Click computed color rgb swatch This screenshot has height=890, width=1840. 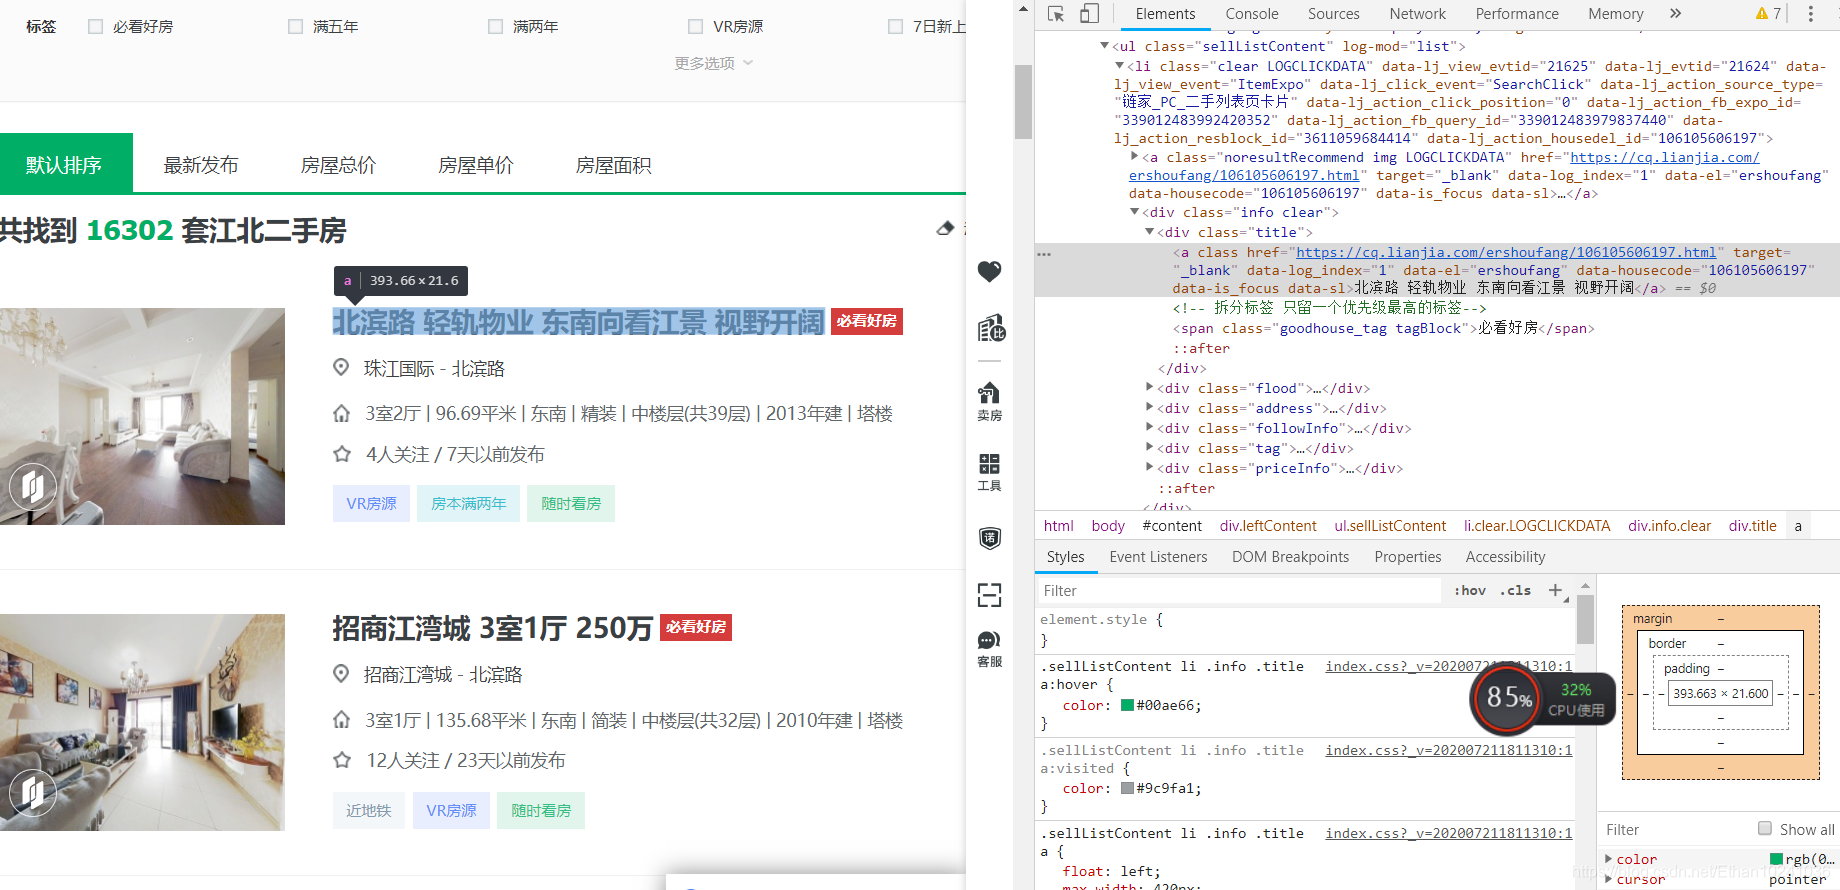tap(1776, 859)
